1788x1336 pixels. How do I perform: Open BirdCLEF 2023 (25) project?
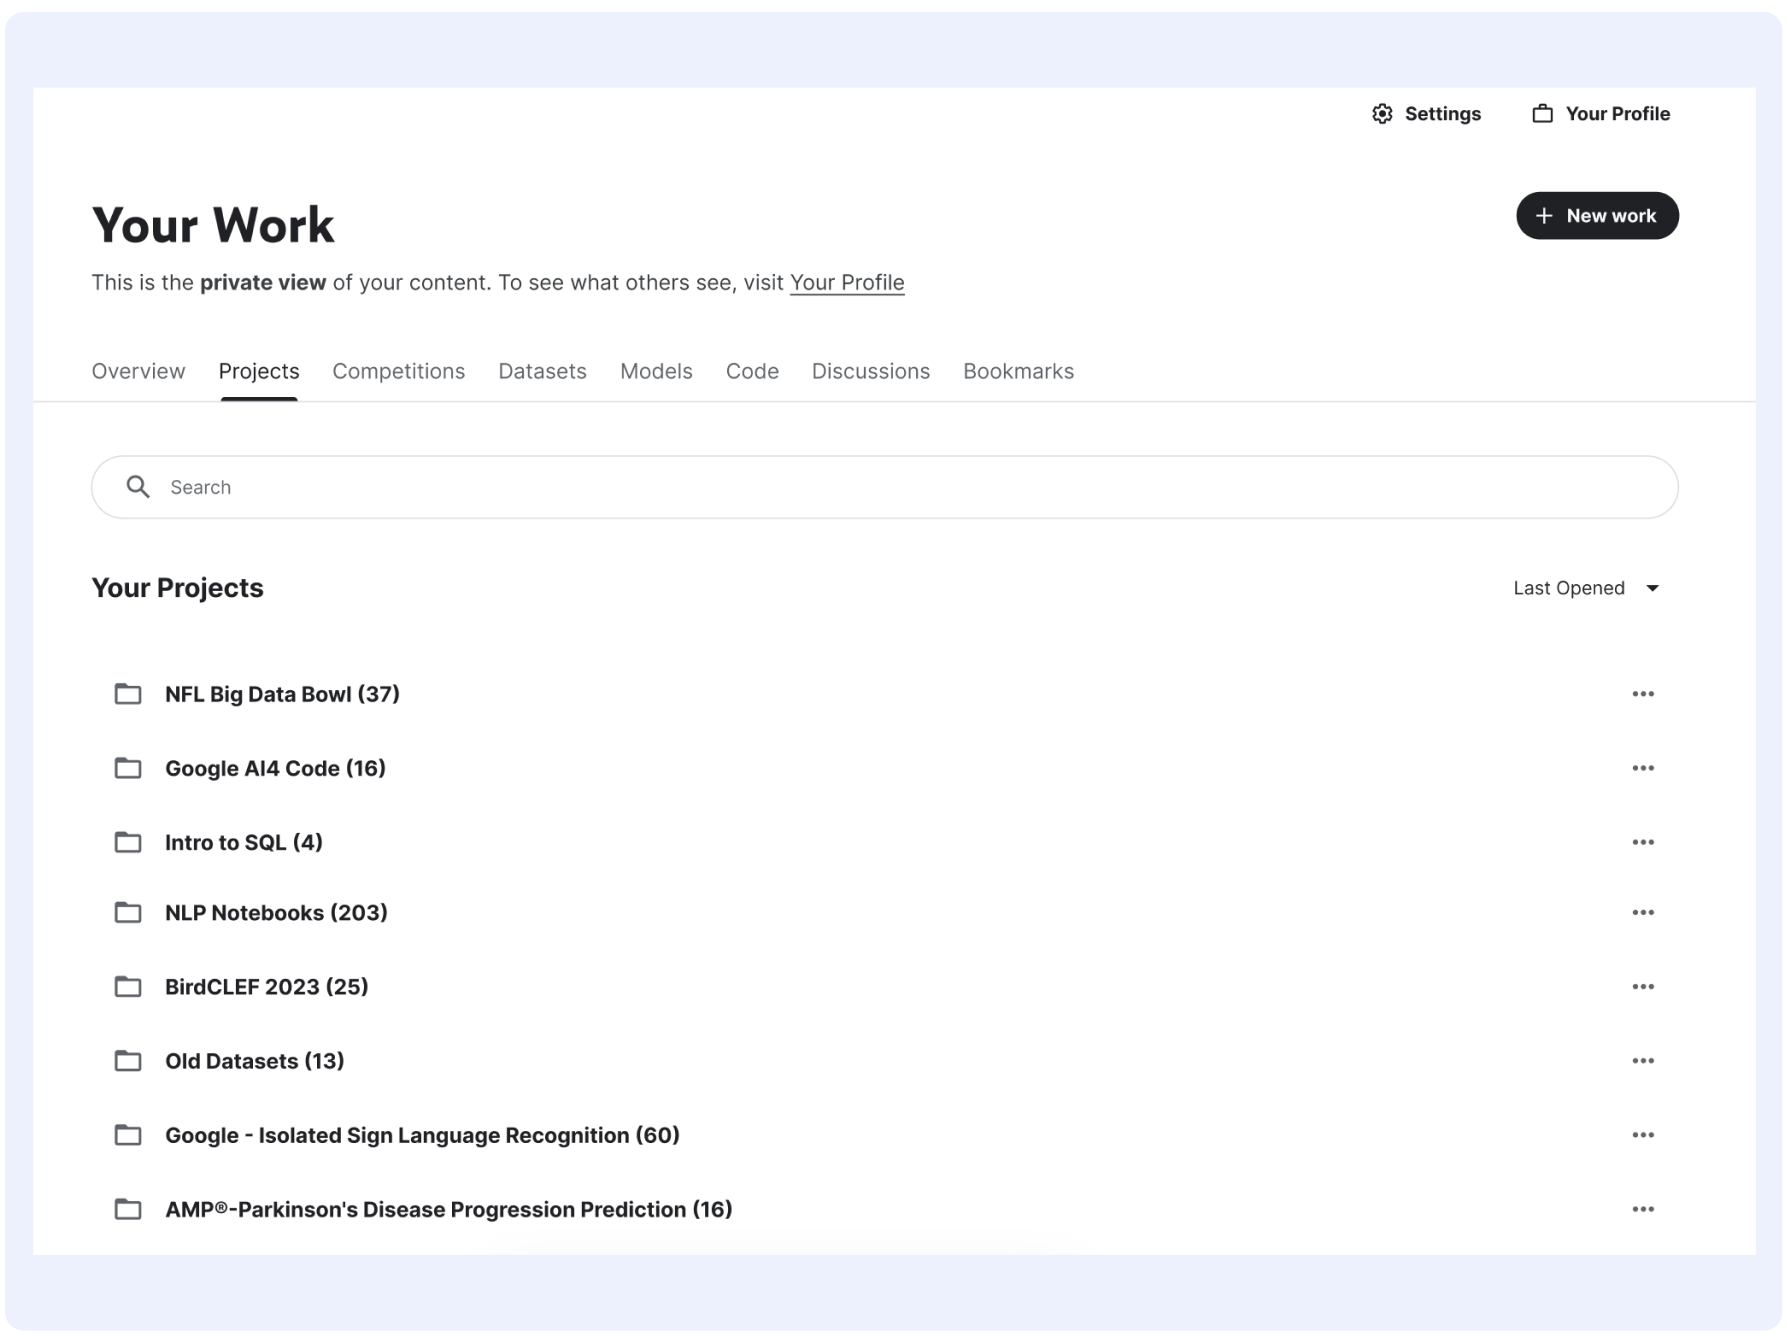[x=267, y=987]
